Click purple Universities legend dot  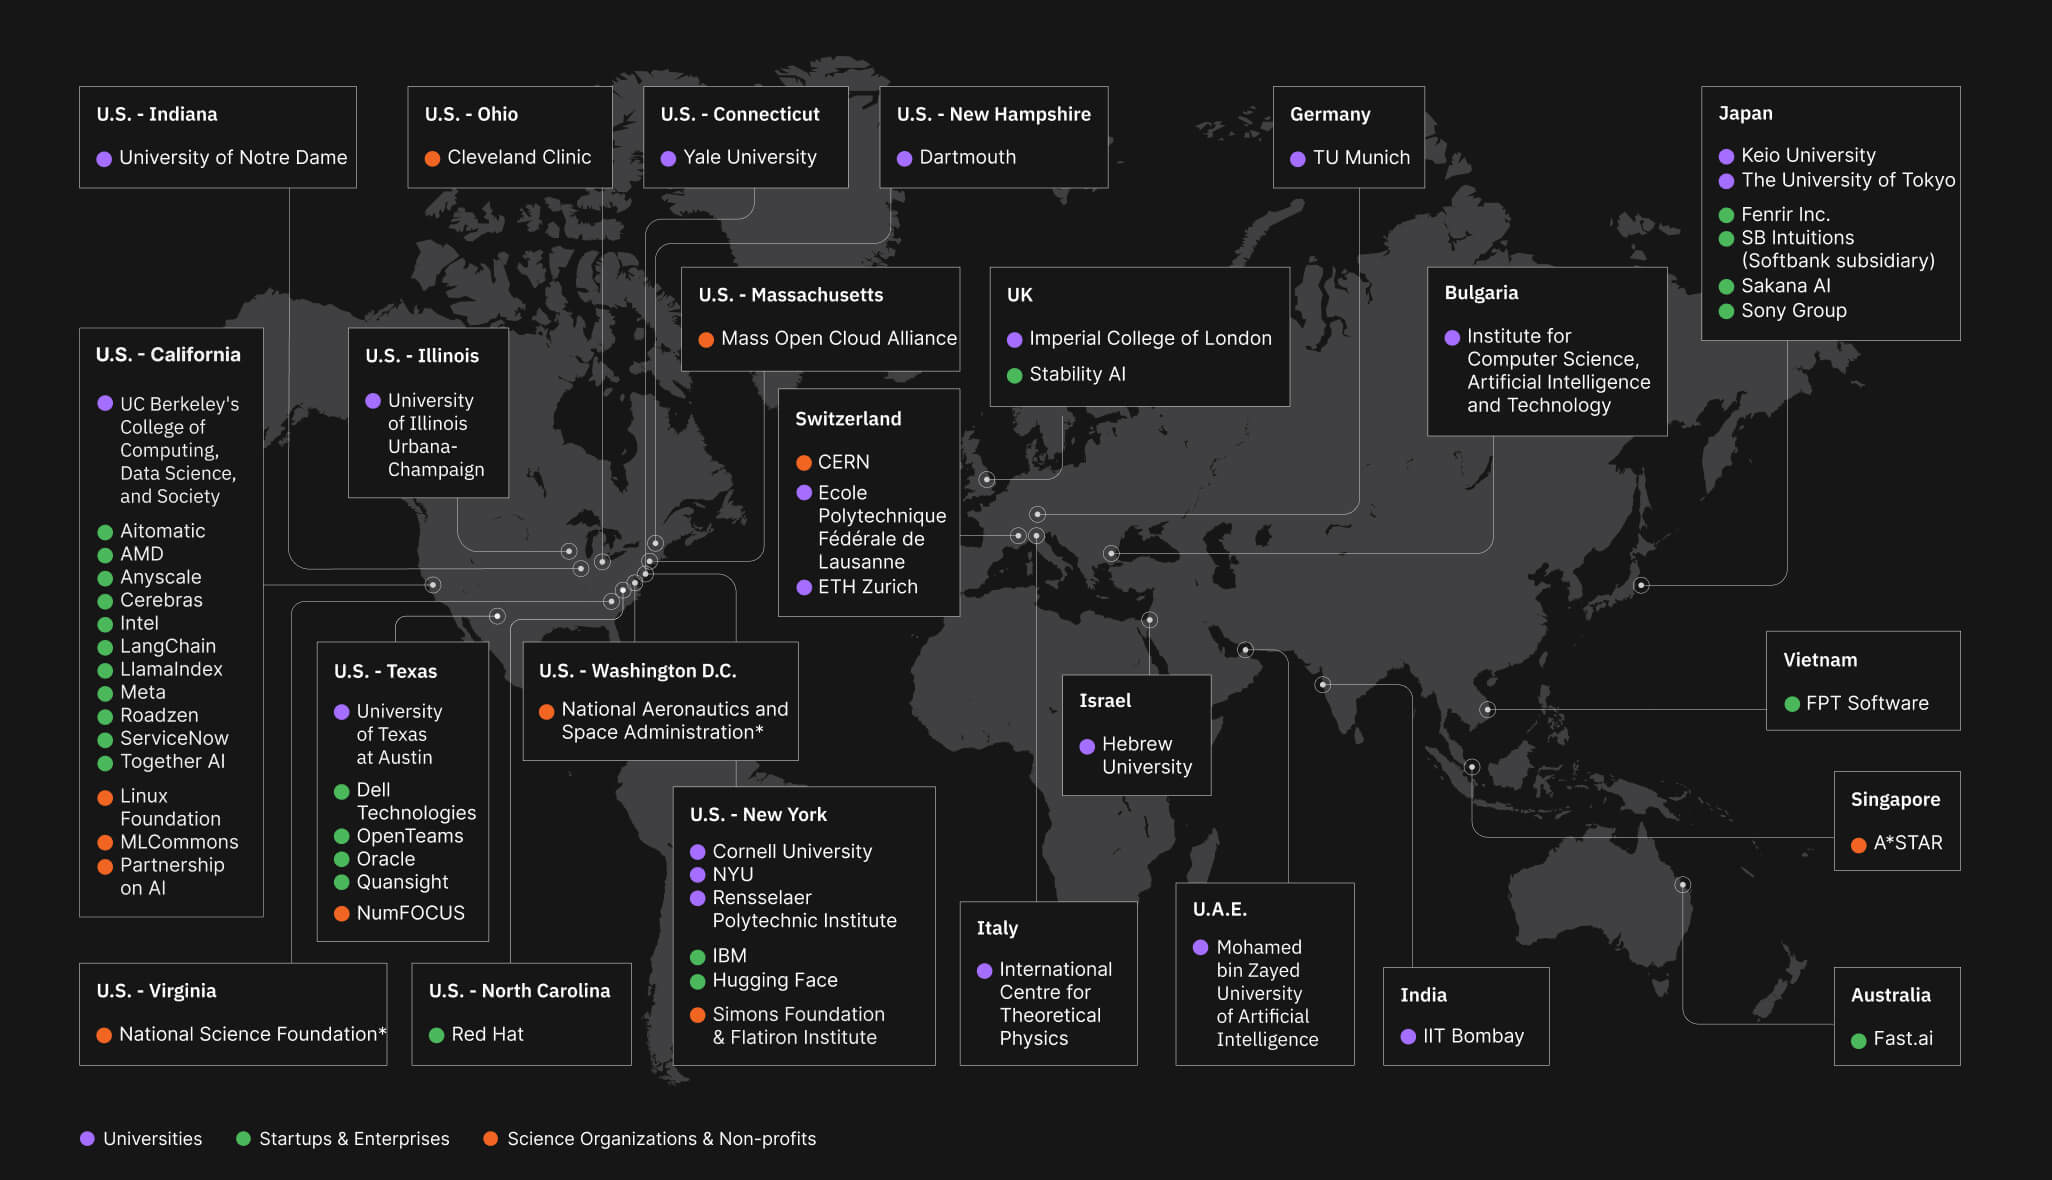(x=87, y=1138)
